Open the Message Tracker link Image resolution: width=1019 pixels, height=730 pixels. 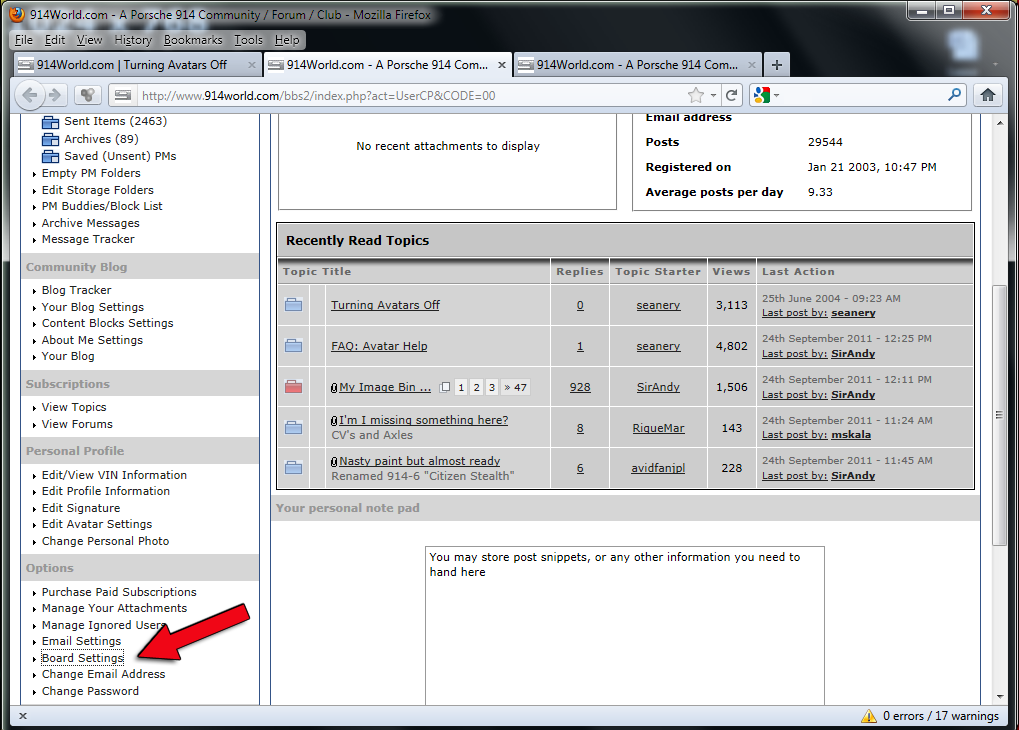click(88, 239)
